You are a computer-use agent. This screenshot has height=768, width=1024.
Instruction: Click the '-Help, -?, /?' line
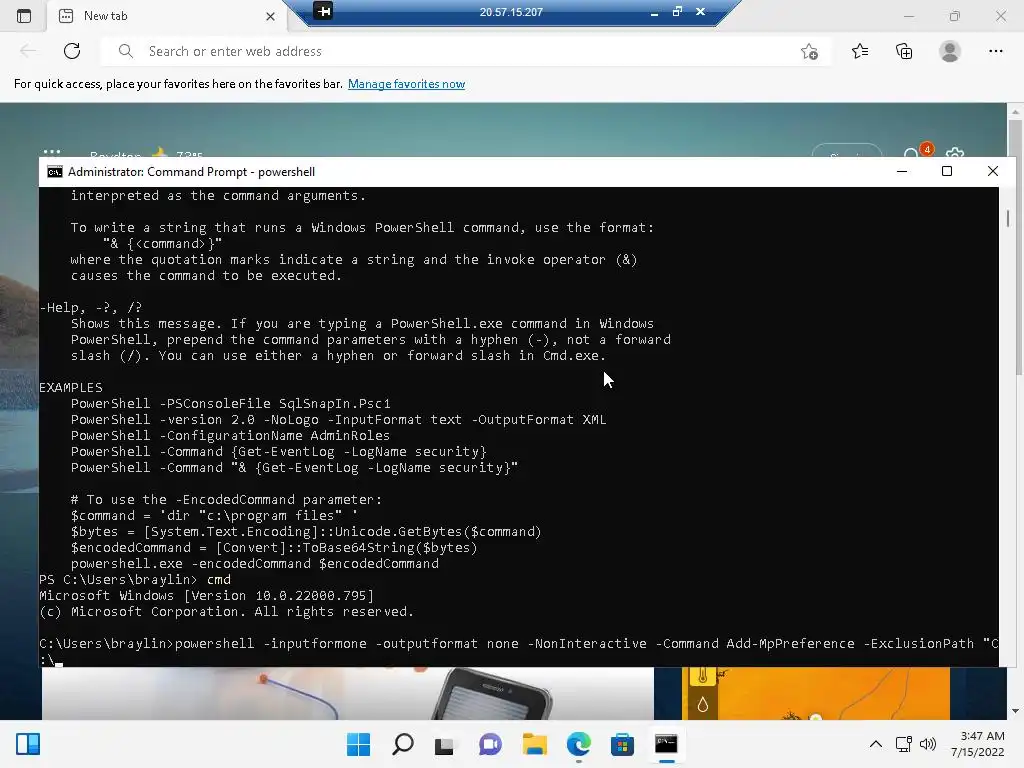[x=90, y=308]
